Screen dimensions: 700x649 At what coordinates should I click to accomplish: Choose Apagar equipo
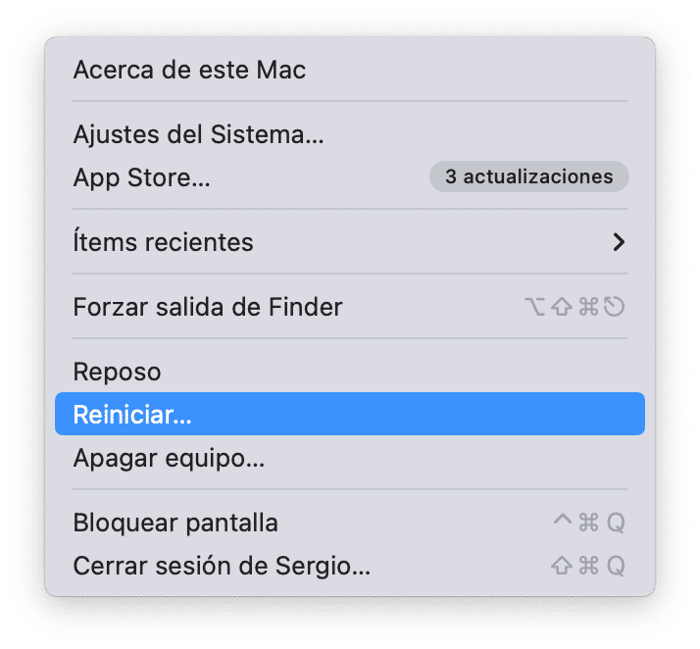pos(169,460)
